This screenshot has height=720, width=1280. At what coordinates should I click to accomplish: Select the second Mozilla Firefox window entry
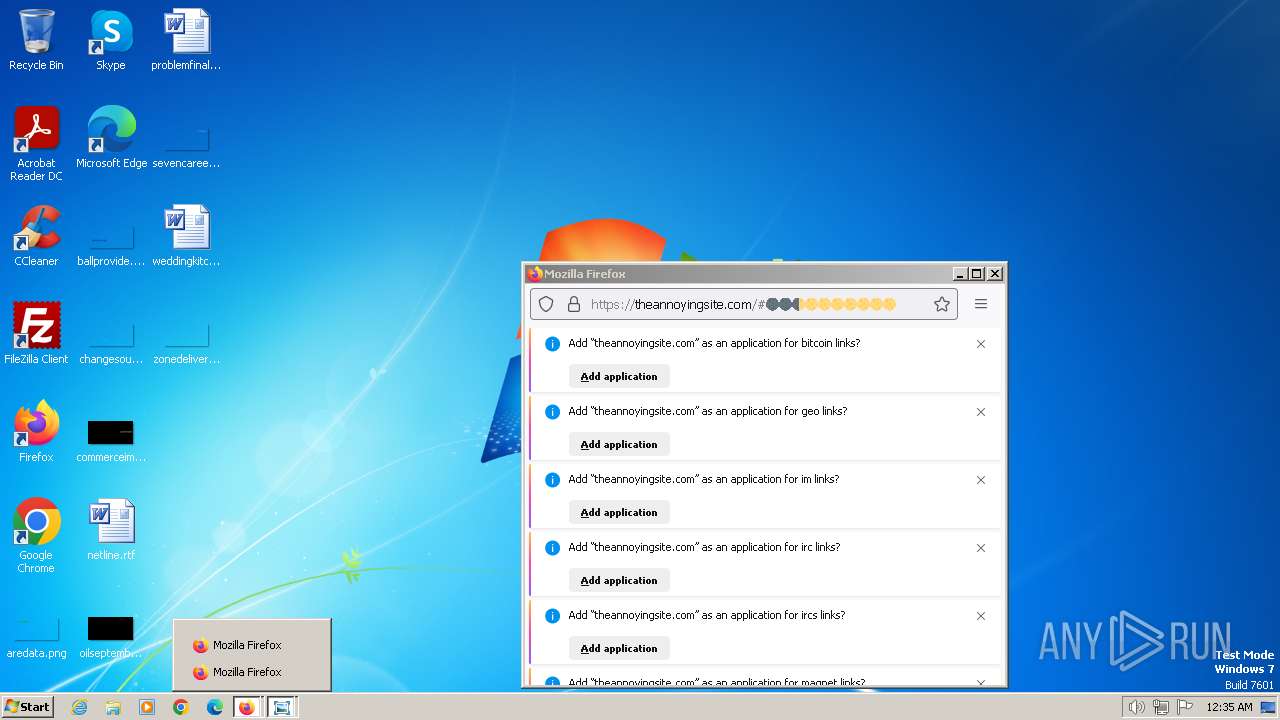tap(252, 673)
